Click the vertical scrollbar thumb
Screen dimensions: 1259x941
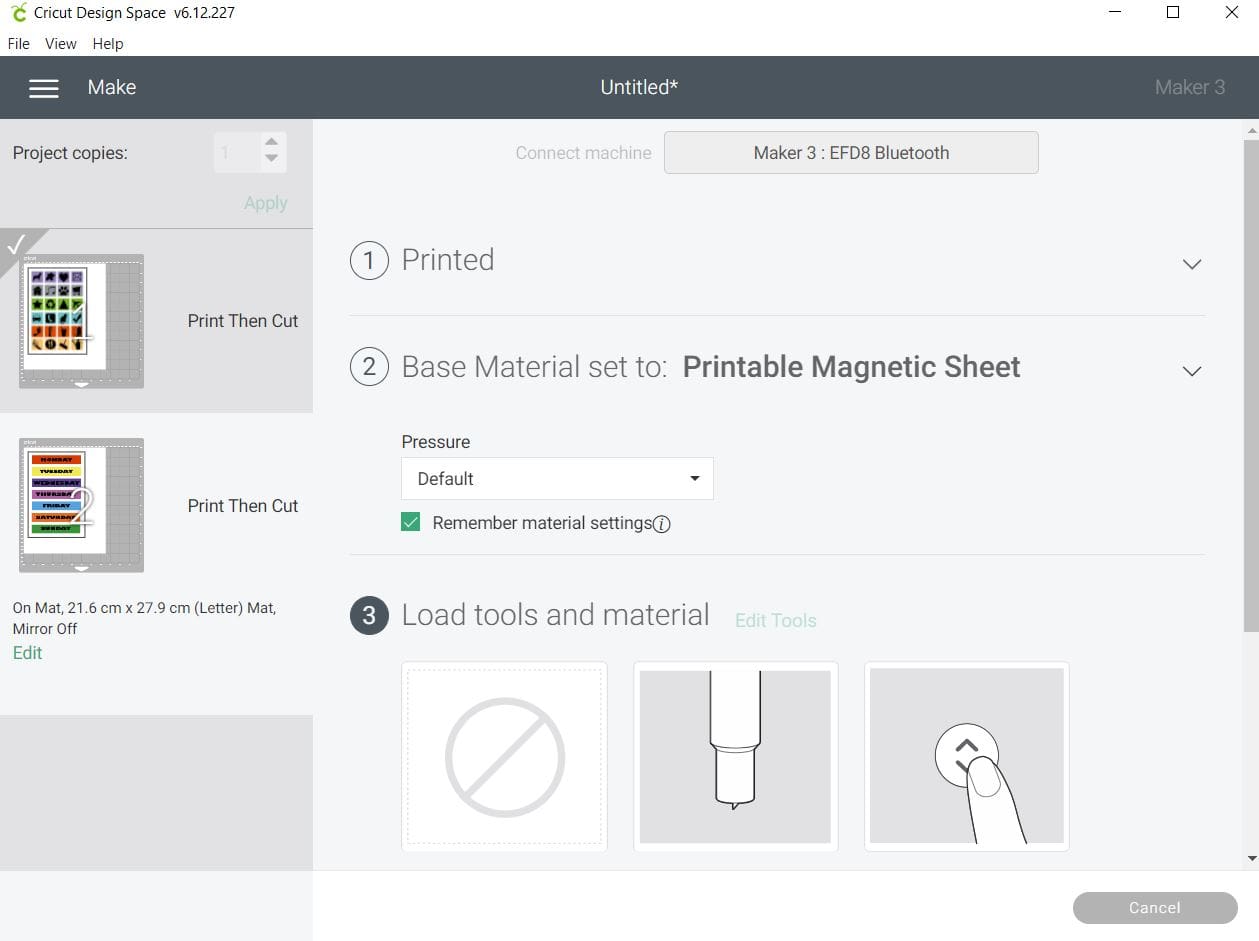[x=1251, y=385]
